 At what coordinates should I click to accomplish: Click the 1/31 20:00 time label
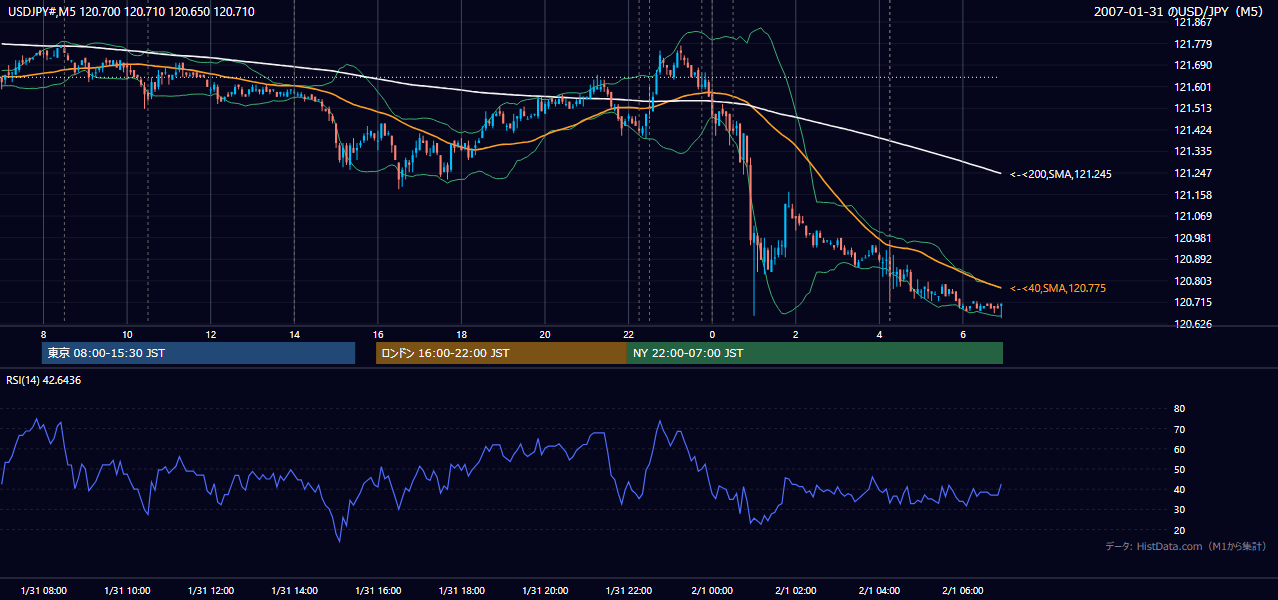pos(545,591)
